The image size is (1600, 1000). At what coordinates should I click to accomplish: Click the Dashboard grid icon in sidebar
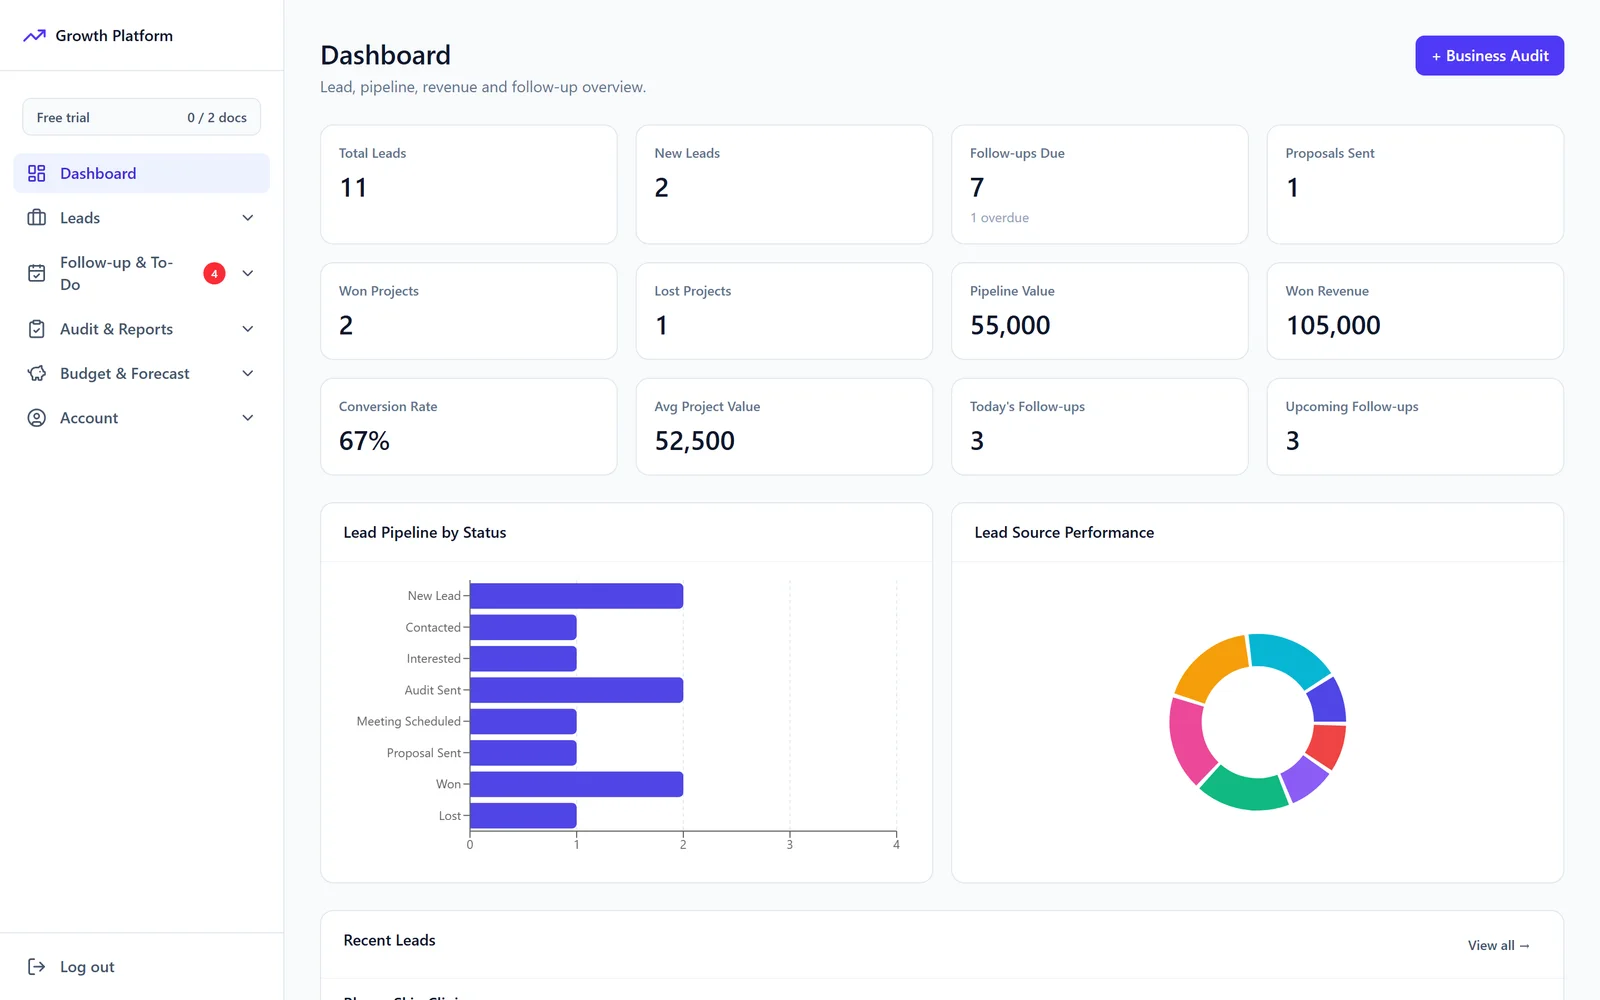point(37,173)
